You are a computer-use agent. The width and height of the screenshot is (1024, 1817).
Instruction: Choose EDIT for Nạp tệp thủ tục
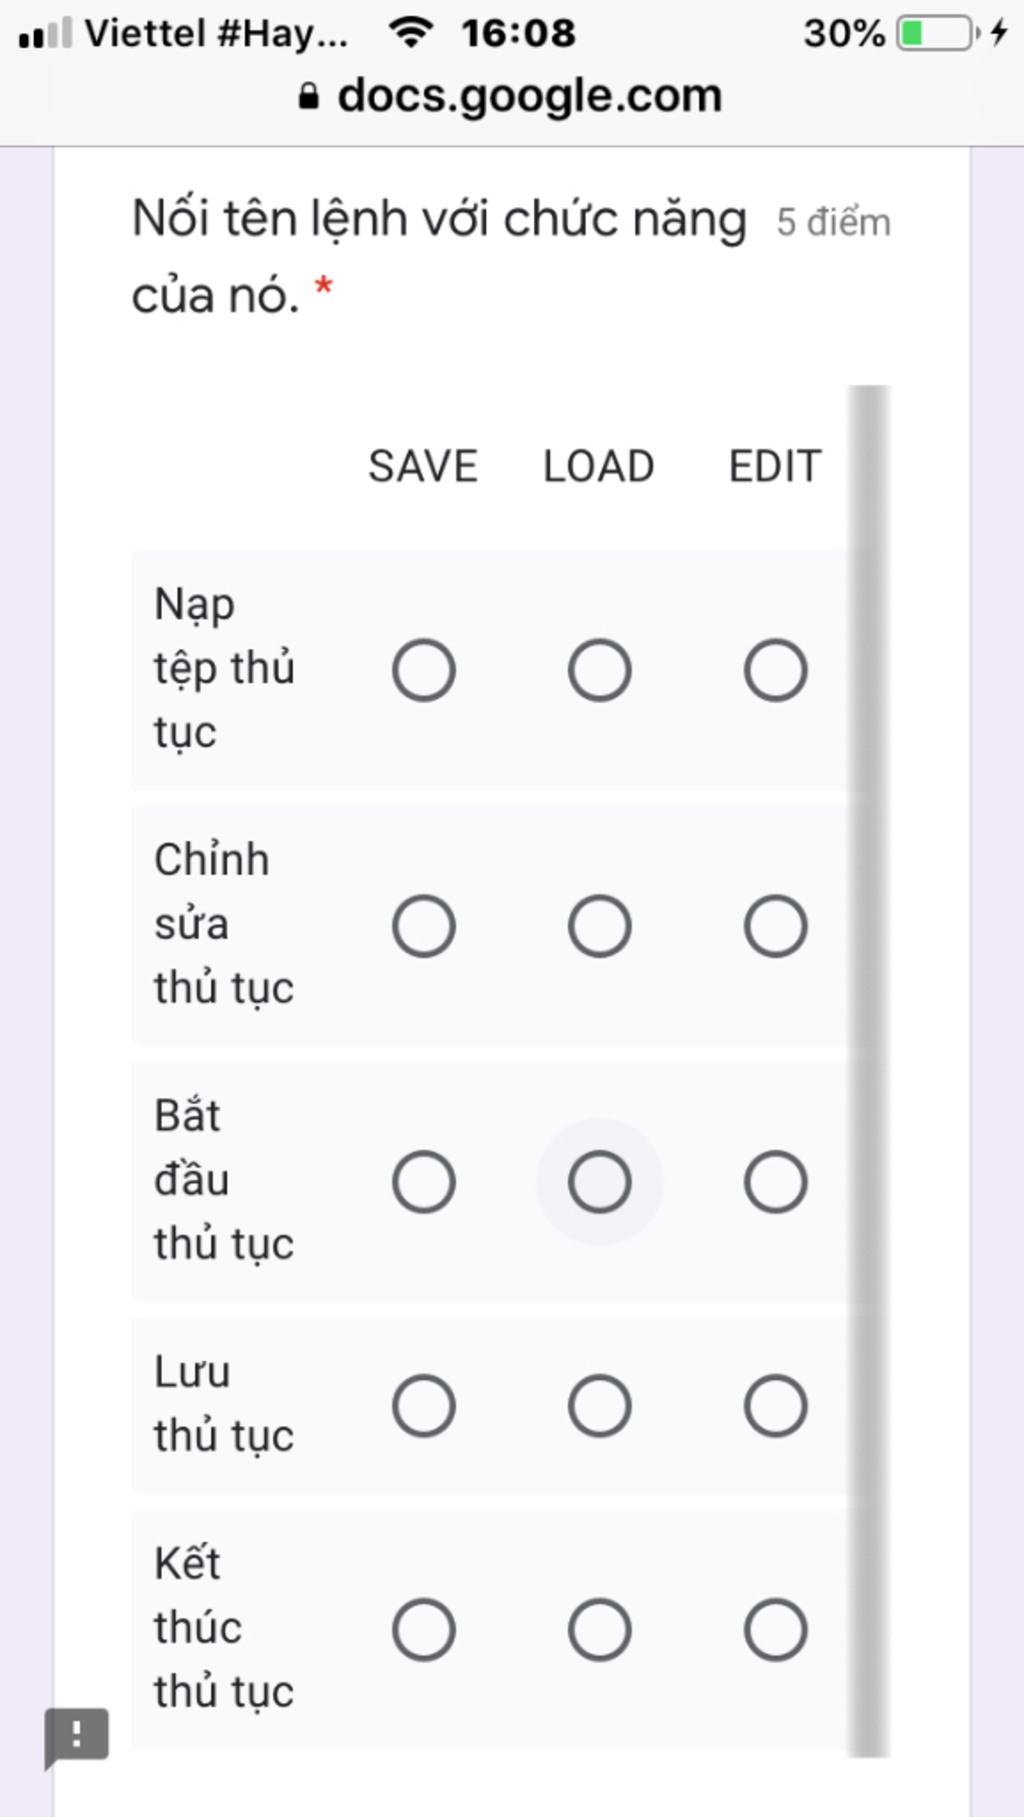[x=775, y=670]
